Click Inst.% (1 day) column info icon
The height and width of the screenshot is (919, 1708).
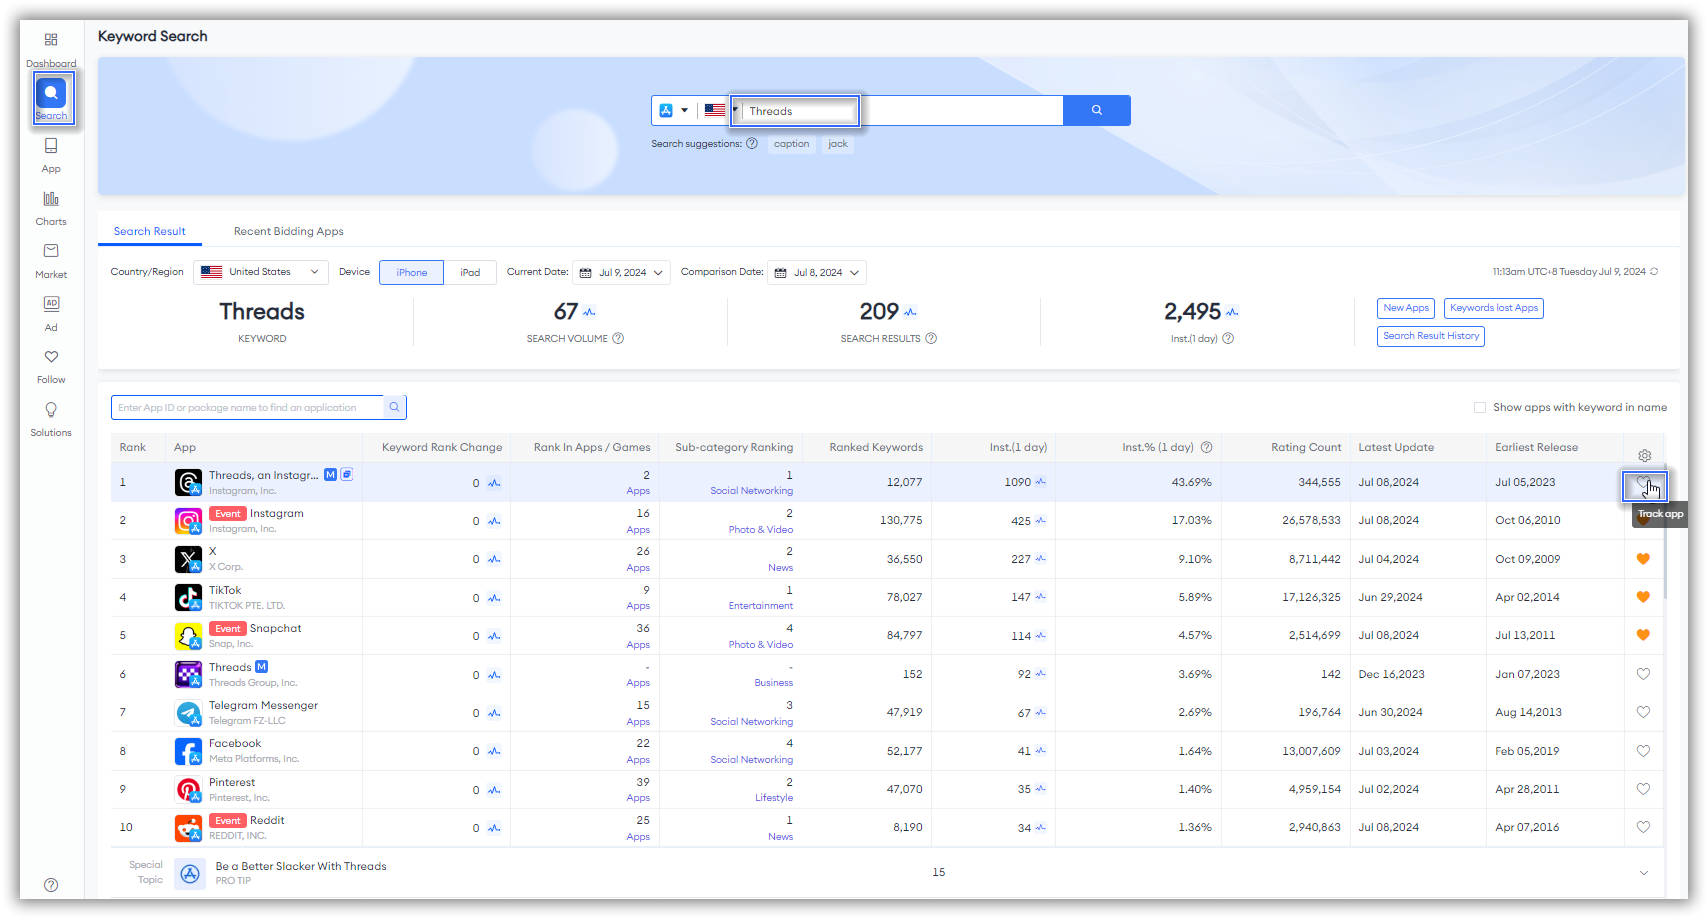coord(1206,447)
